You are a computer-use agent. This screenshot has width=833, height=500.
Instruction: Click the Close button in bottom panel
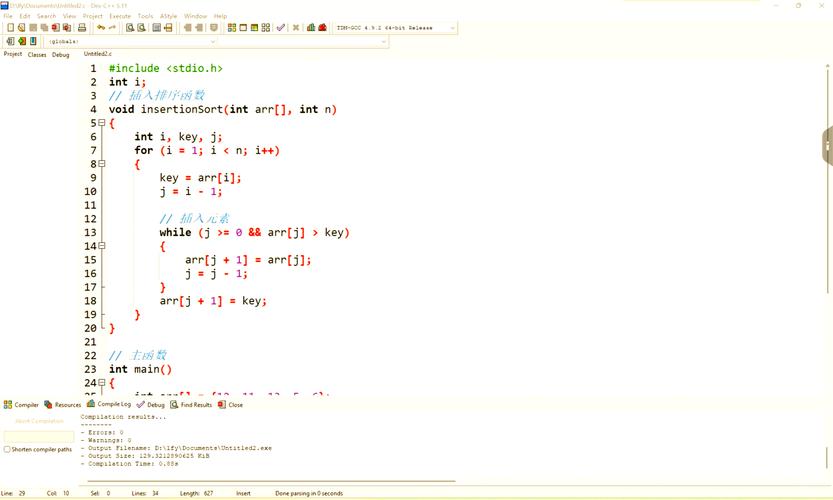[x=231, y=405]
